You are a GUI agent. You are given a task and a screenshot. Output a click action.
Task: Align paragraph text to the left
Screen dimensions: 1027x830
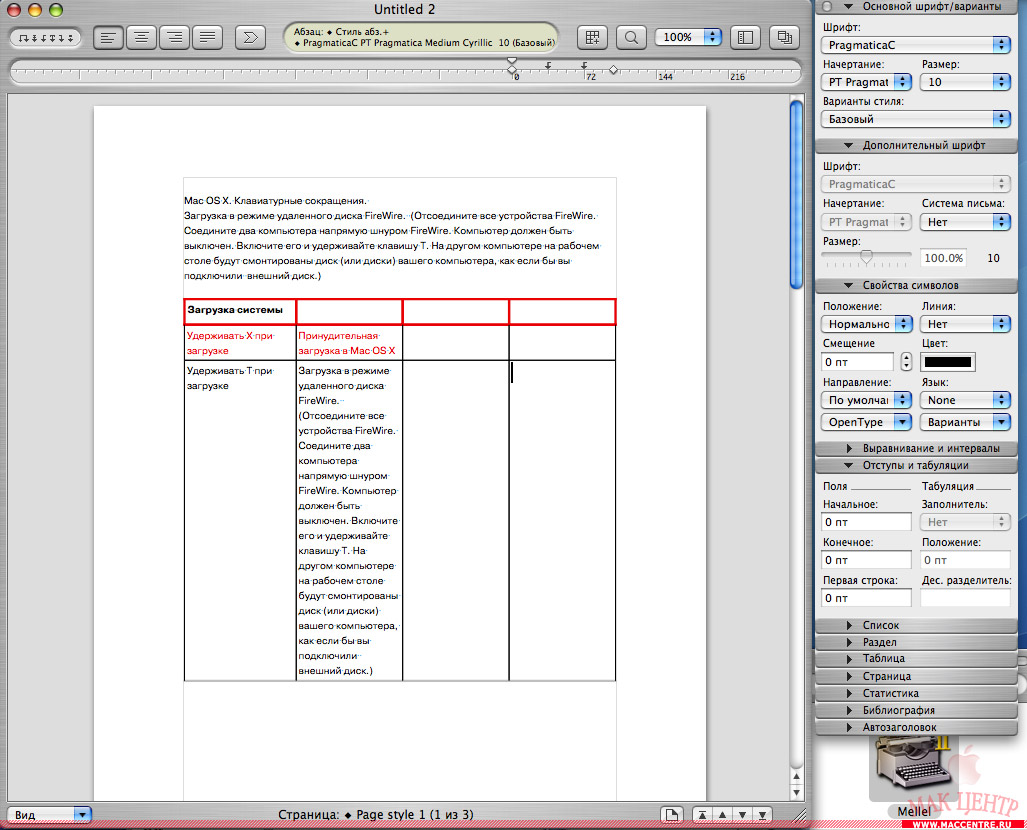pyautogui.click(x=108, y=37)
